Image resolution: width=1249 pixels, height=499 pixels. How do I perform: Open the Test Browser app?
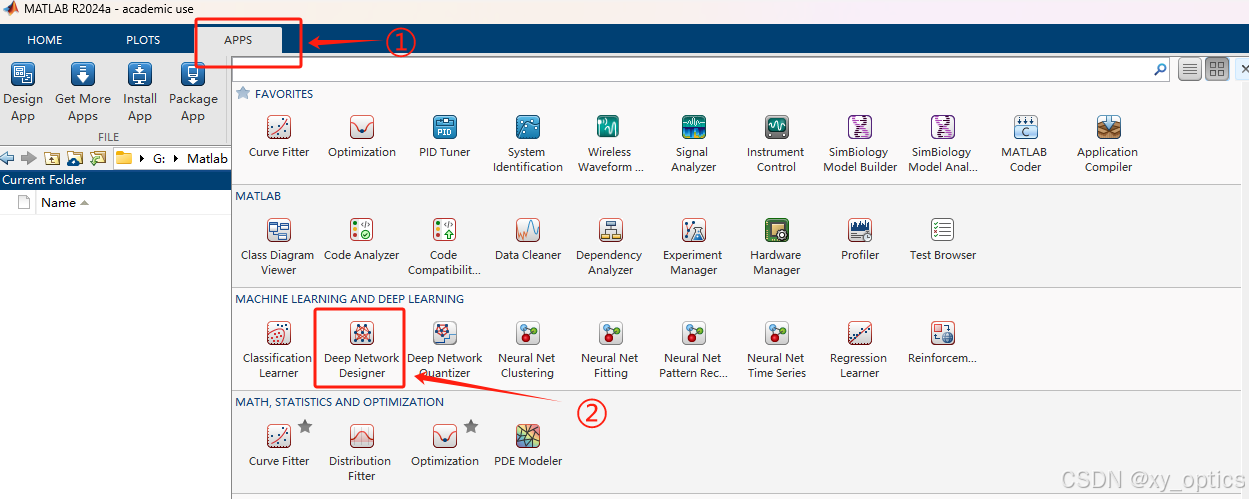pyautogui.click(x=943, y=240)
